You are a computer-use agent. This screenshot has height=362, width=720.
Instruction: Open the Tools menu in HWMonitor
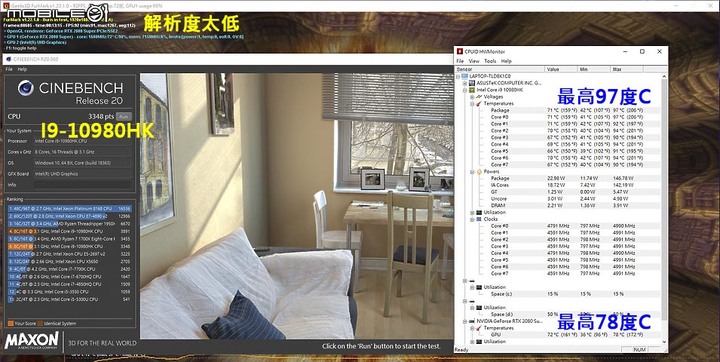[x=490, y=61]
